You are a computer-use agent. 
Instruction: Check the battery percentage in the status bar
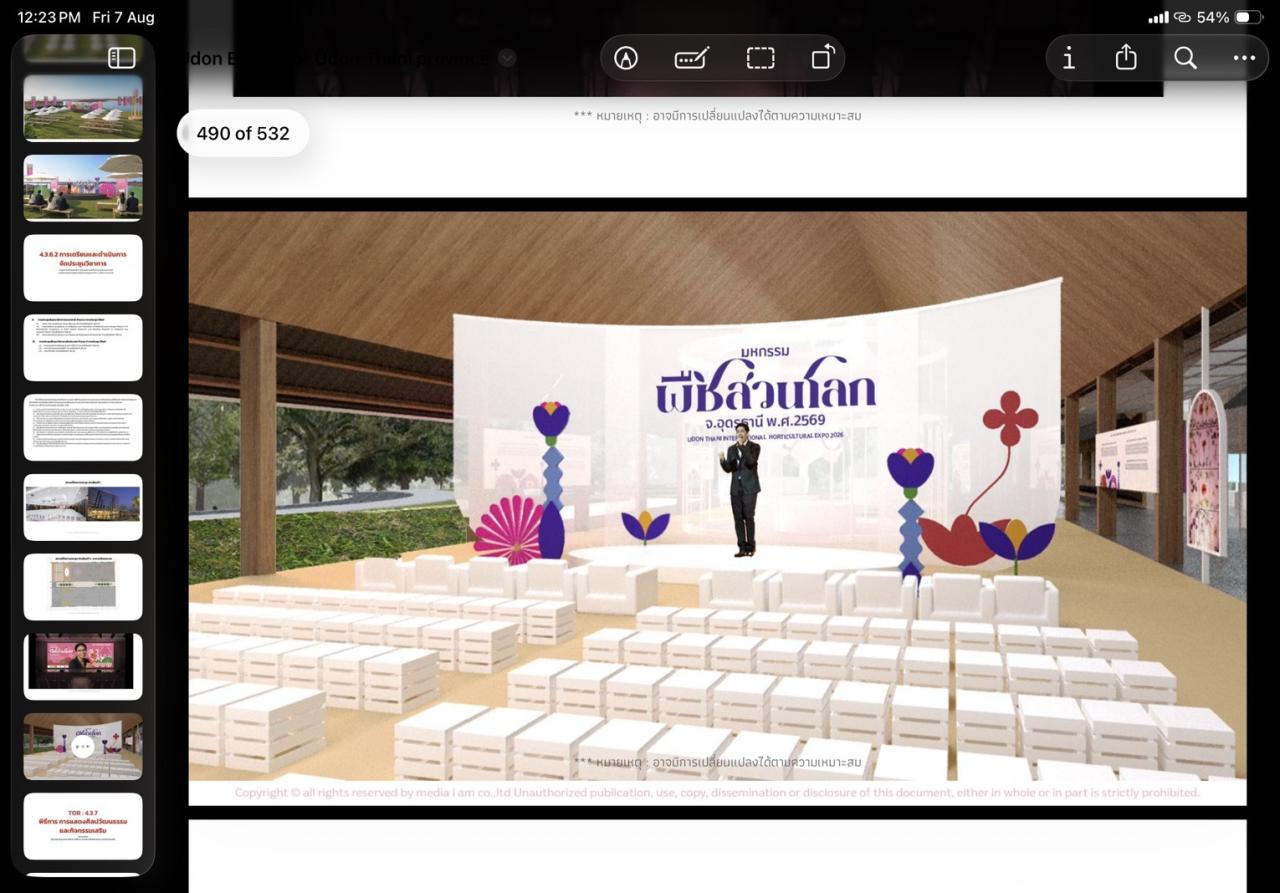1212,17
